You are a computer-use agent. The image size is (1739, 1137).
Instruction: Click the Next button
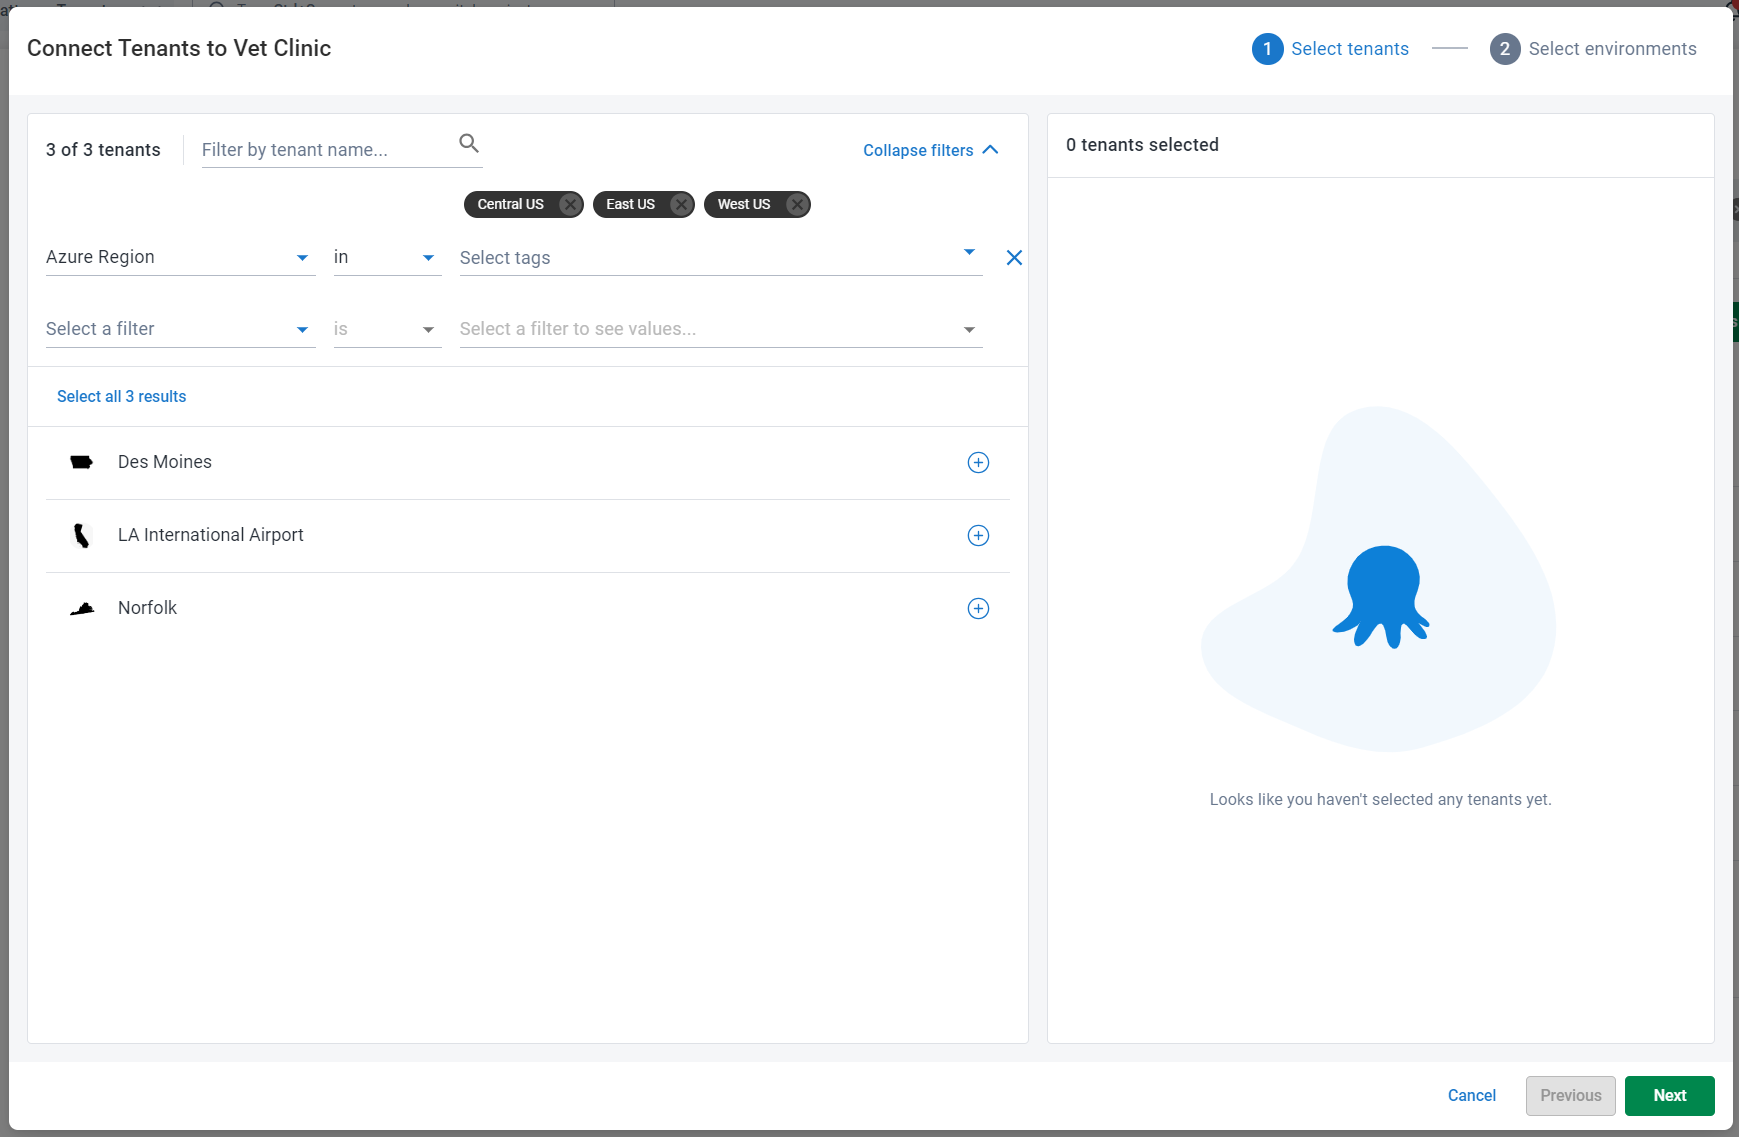(x=1669, y=1096)
